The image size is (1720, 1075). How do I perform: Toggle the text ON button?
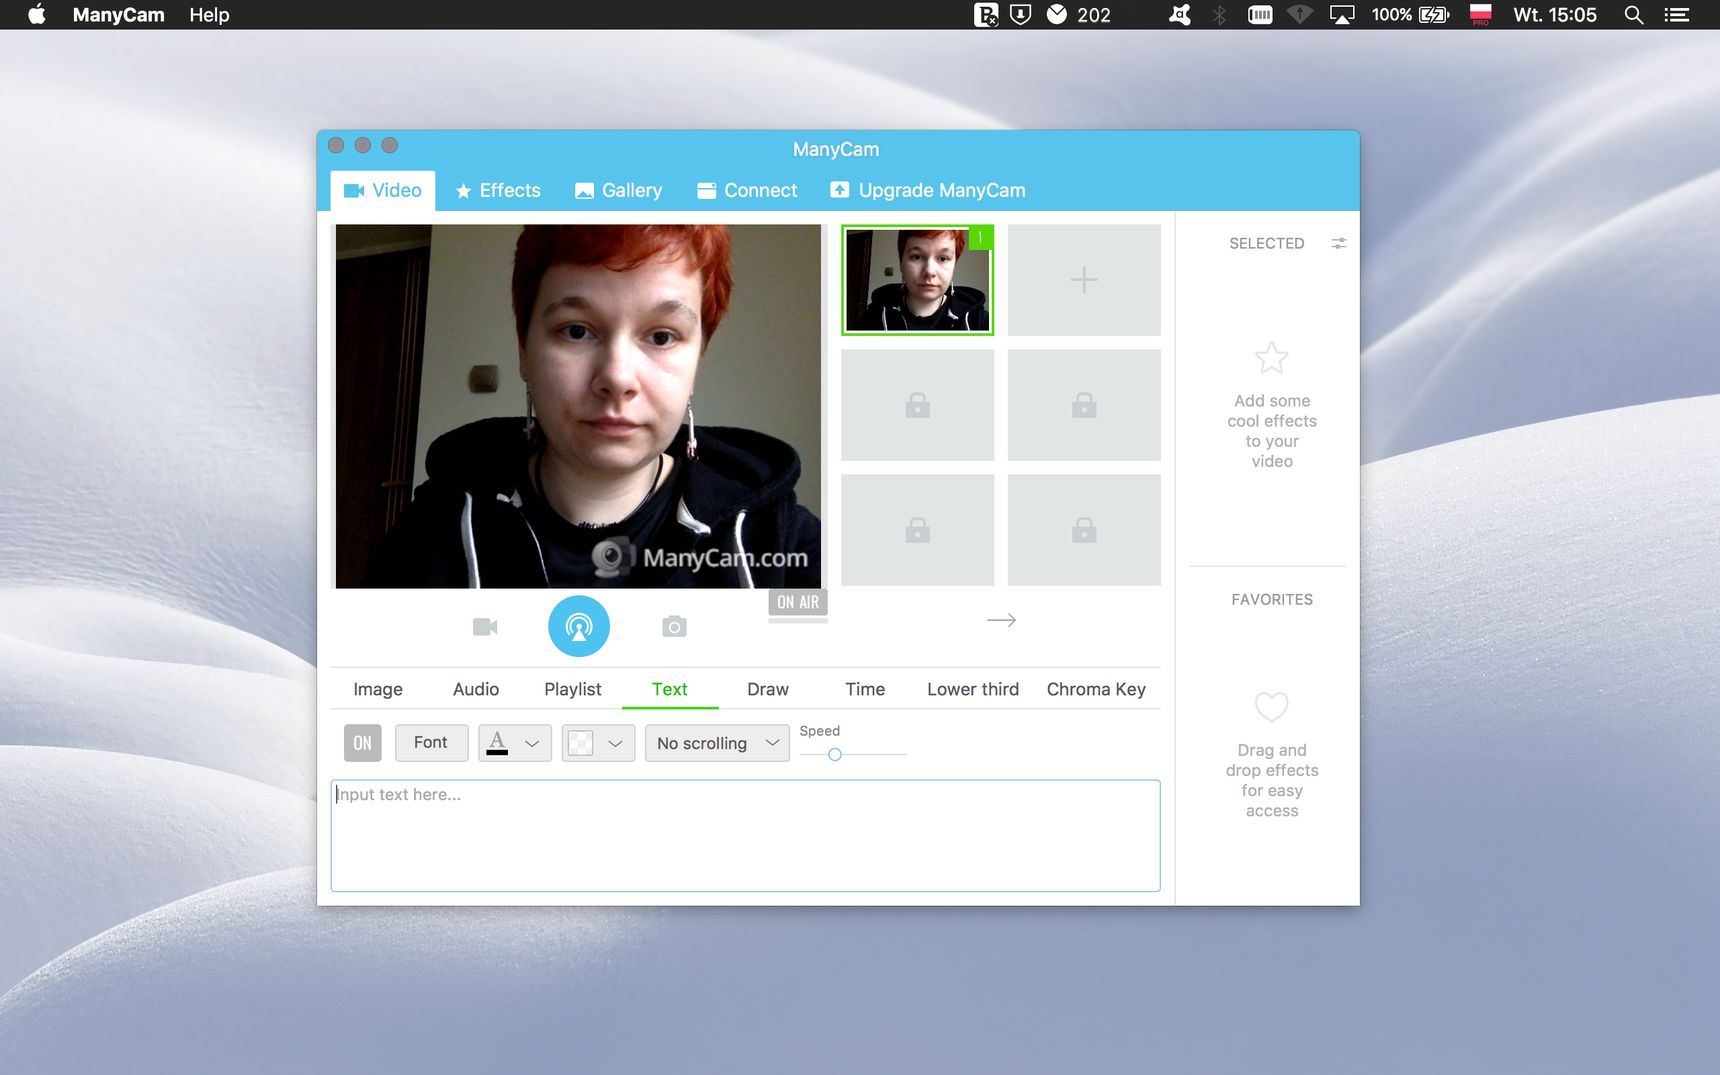coord(363,743)
